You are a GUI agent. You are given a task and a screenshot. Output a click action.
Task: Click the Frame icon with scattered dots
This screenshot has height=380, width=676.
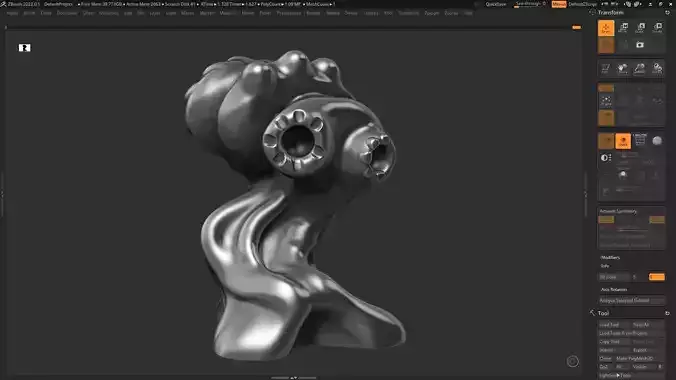606,101
